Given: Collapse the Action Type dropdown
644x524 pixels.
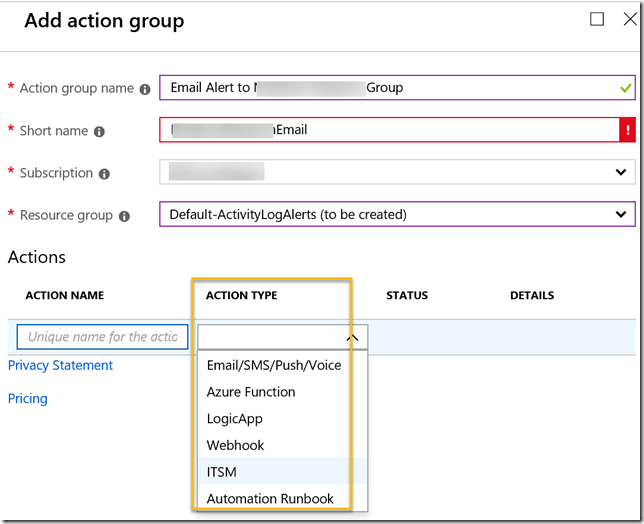Looking at the screenshot, I should (351, 337).
